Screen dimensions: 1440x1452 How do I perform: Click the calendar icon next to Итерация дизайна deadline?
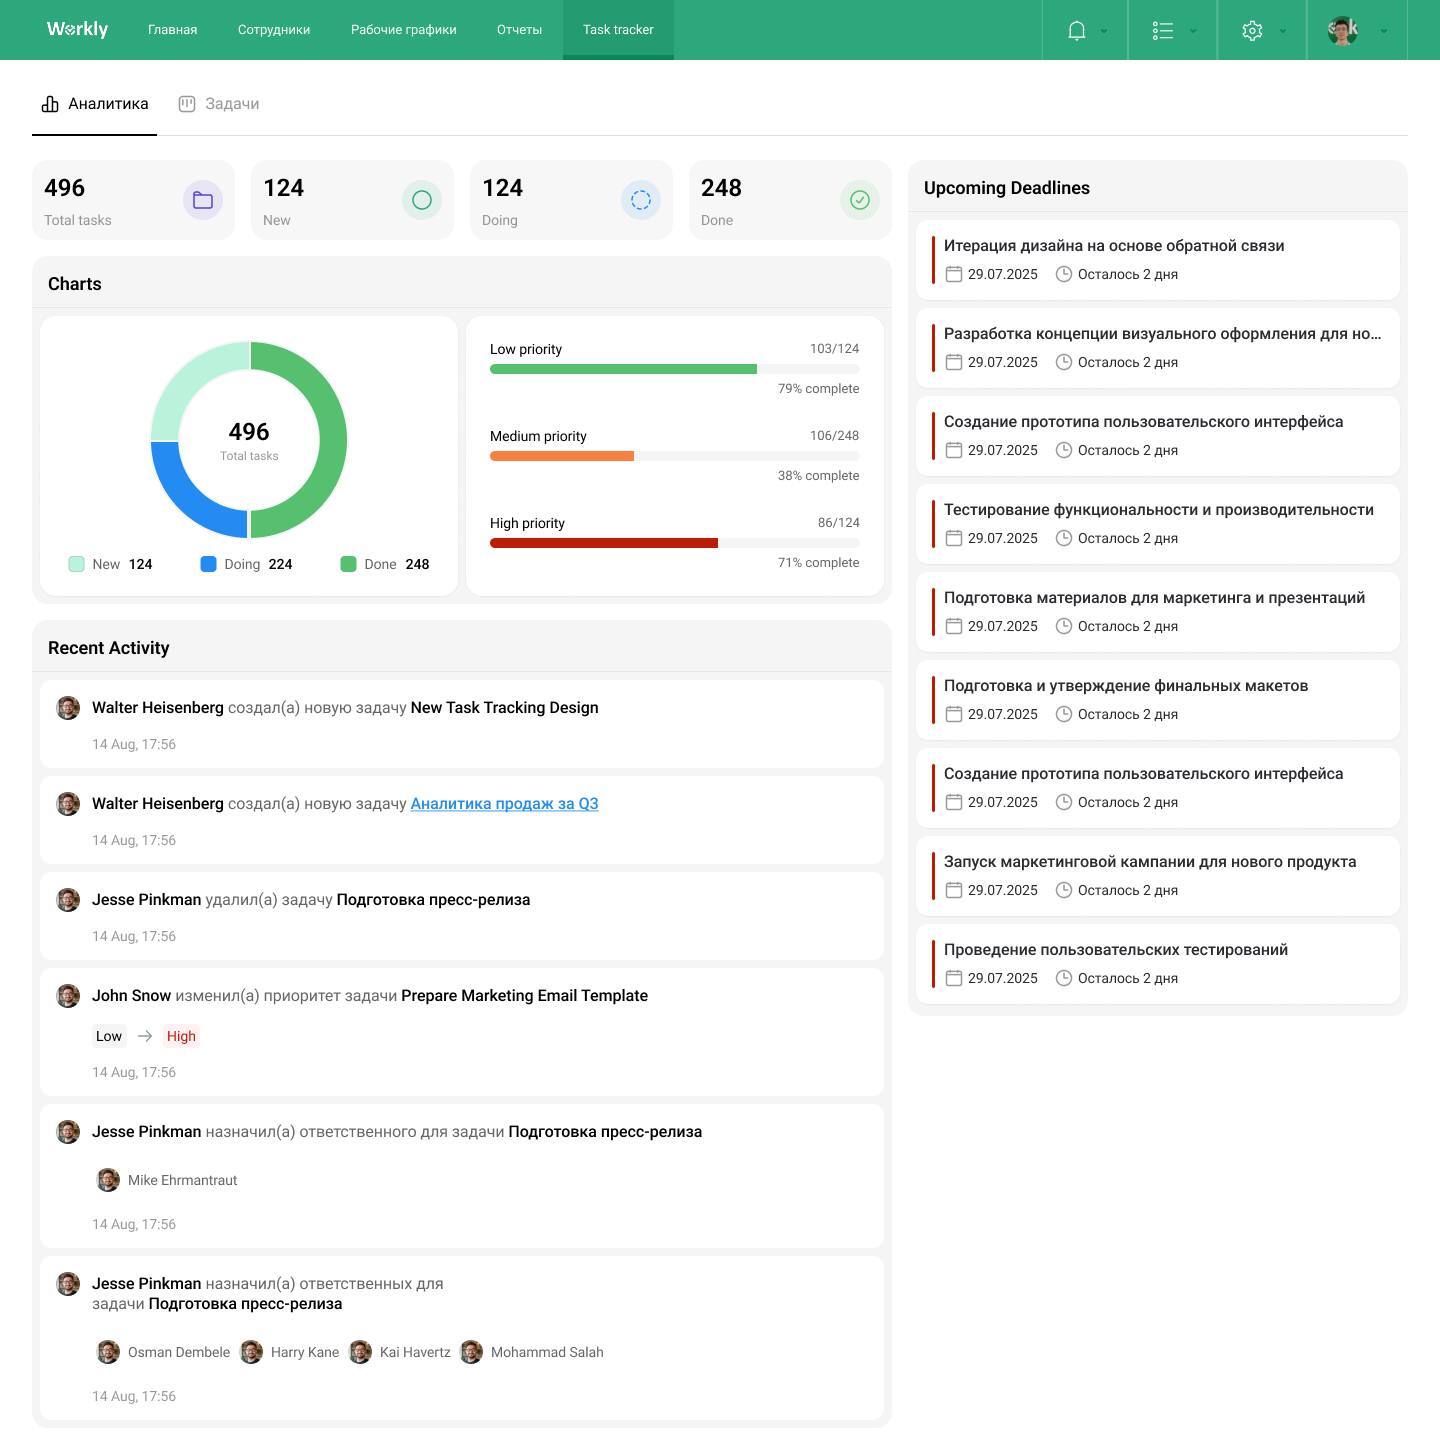(x=954, y=274)
